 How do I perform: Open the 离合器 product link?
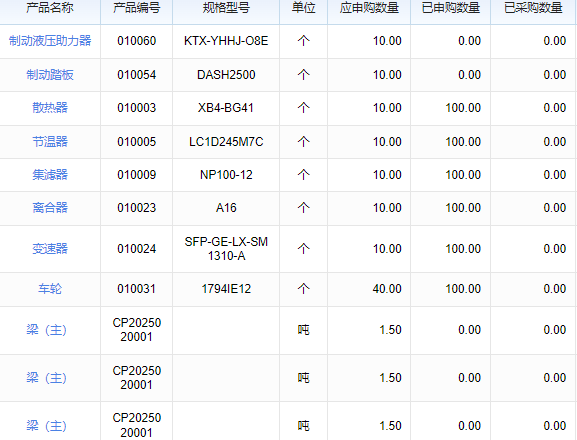coord(50,208)
